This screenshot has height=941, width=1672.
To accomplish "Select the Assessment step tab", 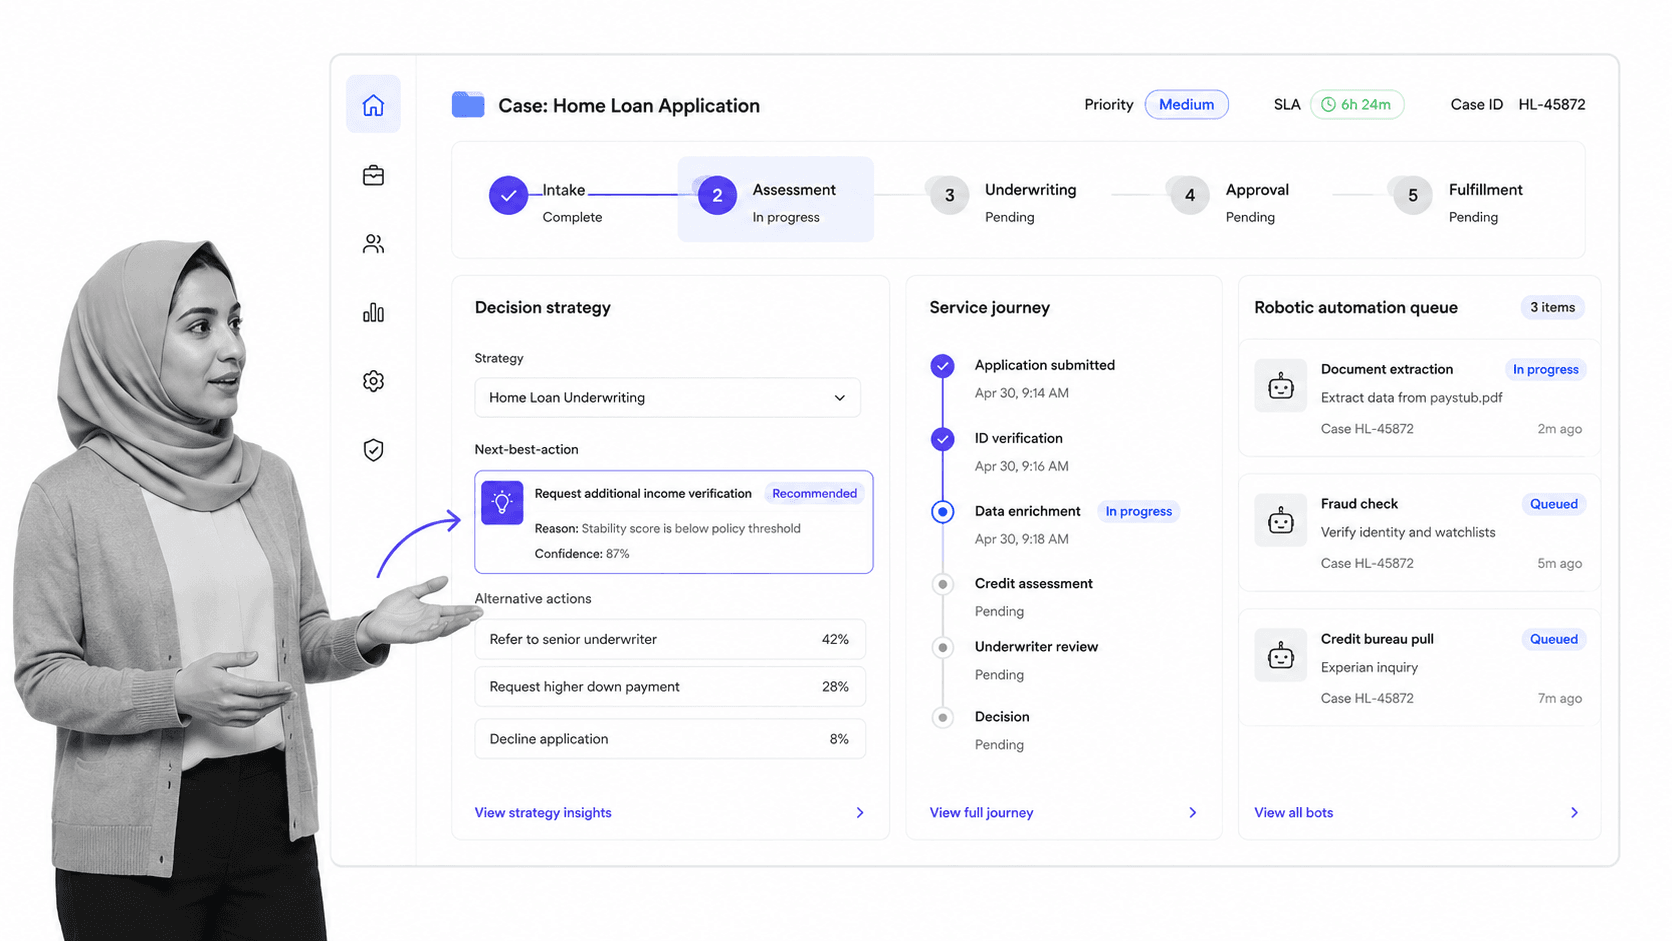I will click(x=775, y=199).
